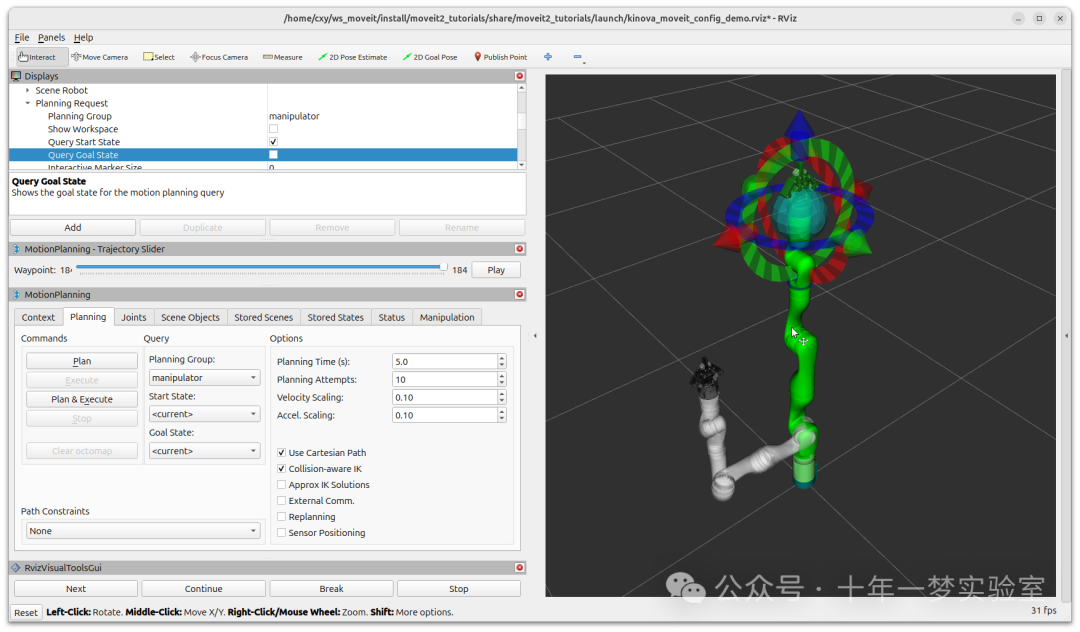Play the trajectory
This screenshot has width=1080, height=632.
point(496,270)
